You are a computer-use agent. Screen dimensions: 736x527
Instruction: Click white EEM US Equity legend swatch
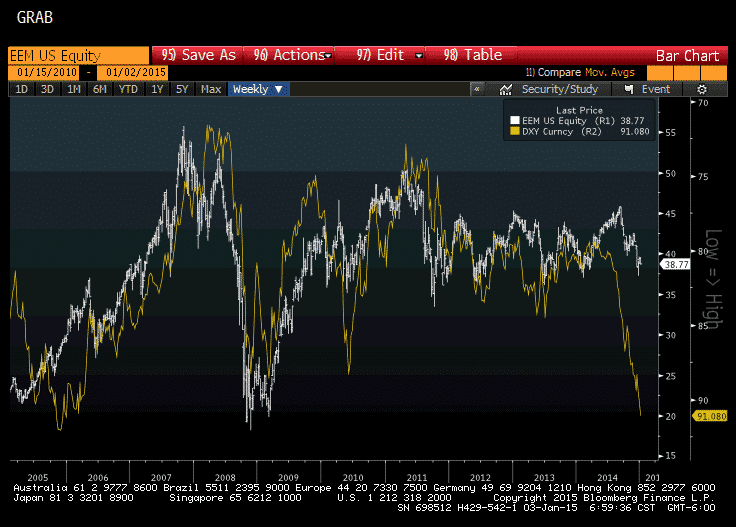517,121
